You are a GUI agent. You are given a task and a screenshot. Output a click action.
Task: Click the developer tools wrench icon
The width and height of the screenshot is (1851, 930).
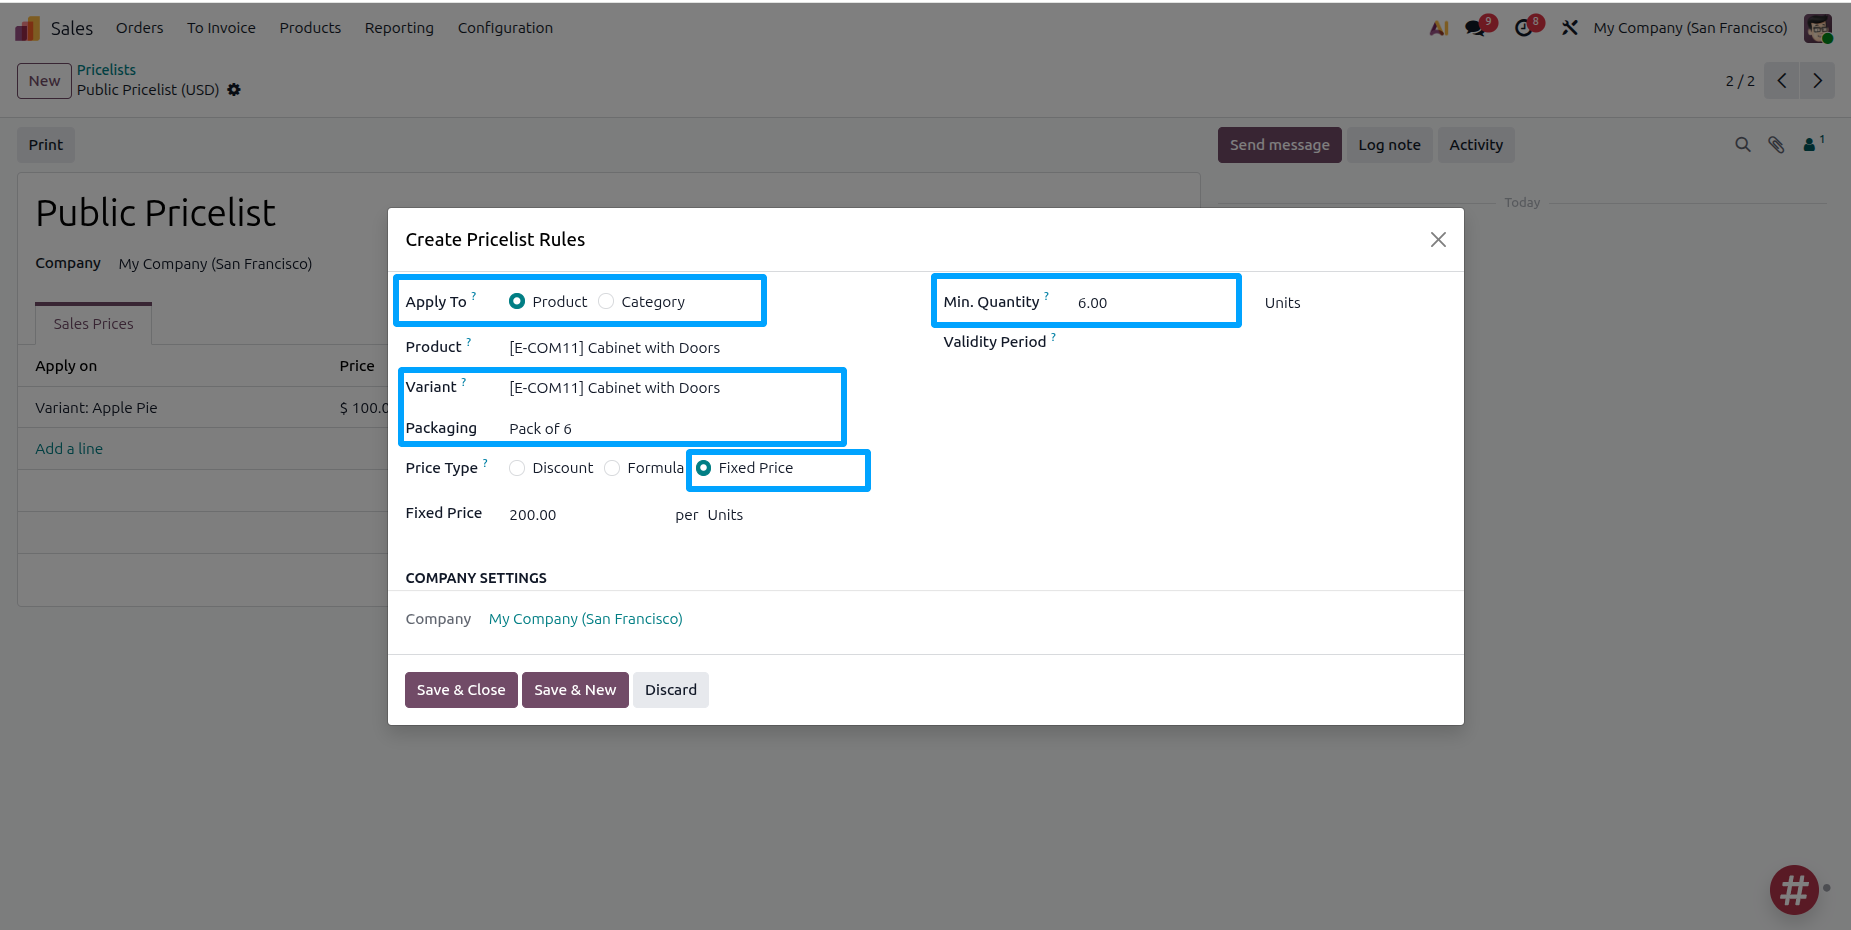[1569, 28]
